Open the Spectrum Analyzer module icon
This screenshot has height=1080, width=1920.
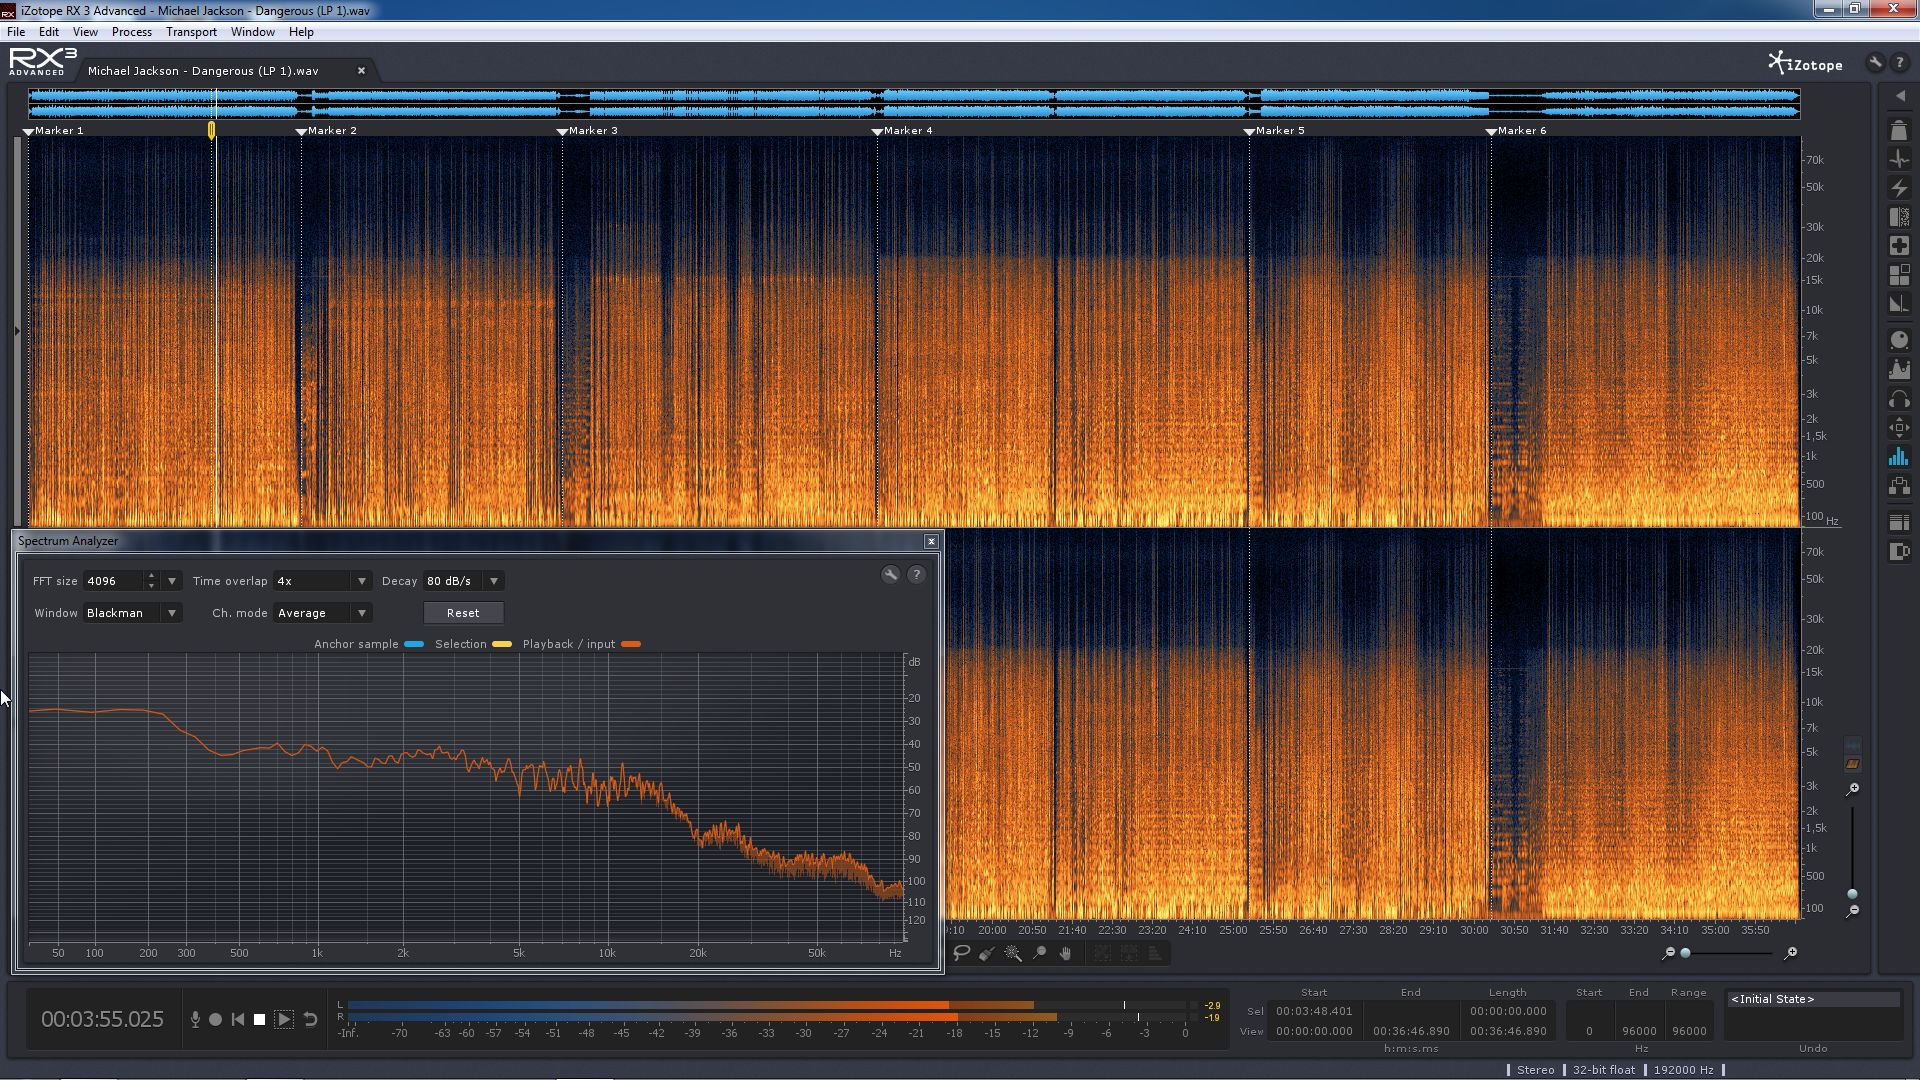point(1898,457)
